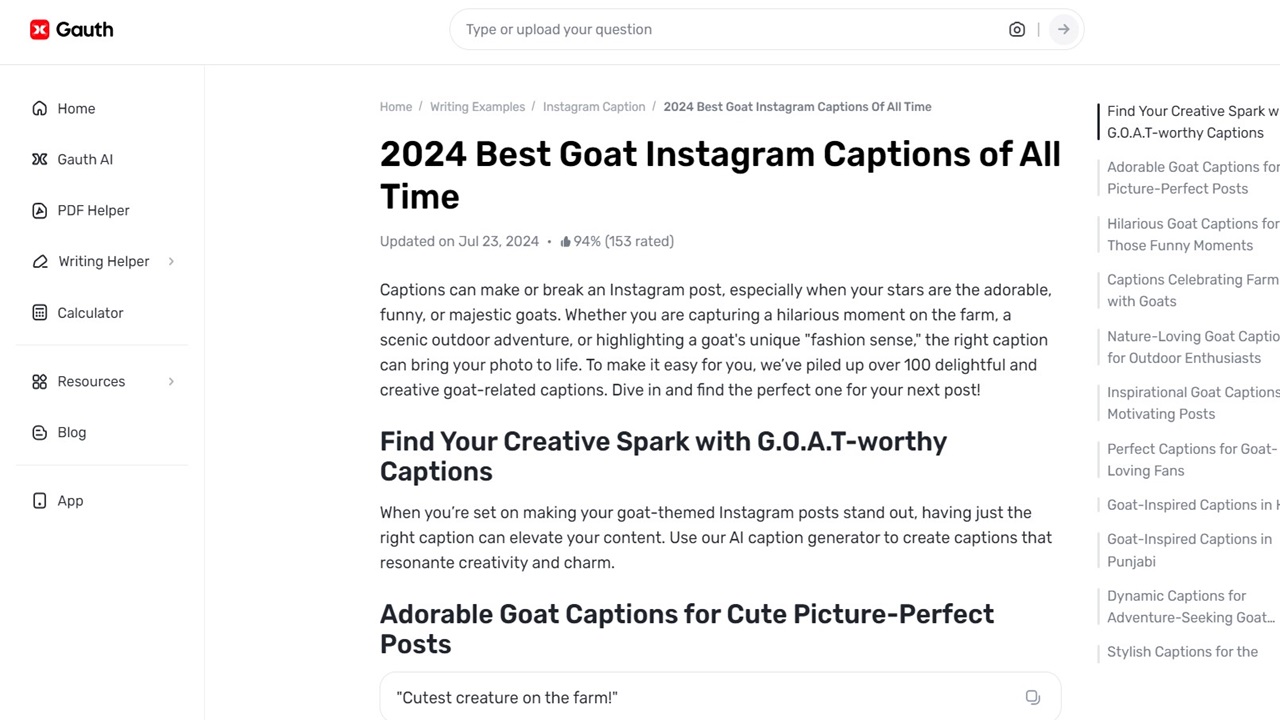Select Blog in the sidebar menu
This screenshot has height=720, width=1280.
point(71,432)
